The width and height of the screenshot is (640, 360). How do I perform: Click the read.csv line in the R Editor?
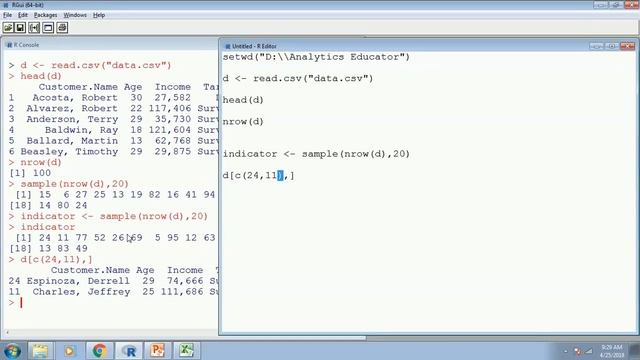pos(298,79)
